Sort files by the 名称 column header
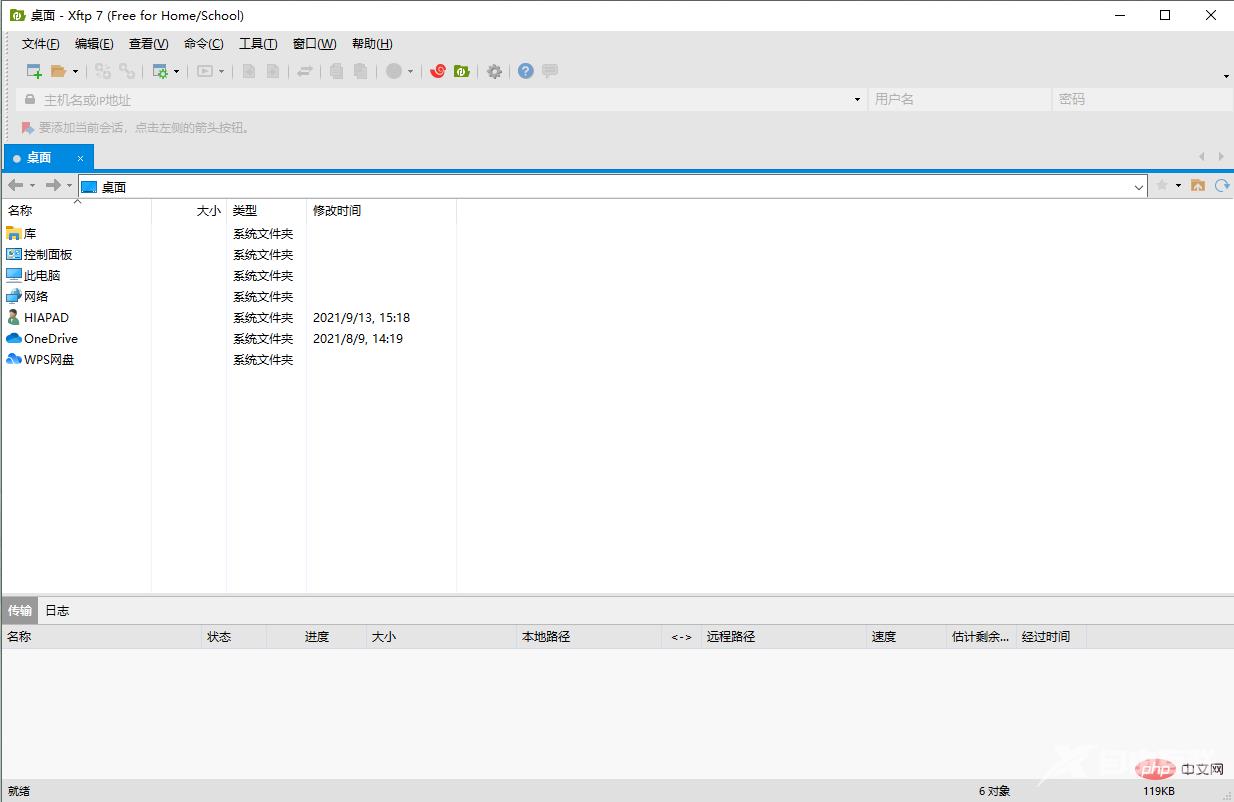The width and height of the screenshot is (1234, 802). tap(20, 210)
